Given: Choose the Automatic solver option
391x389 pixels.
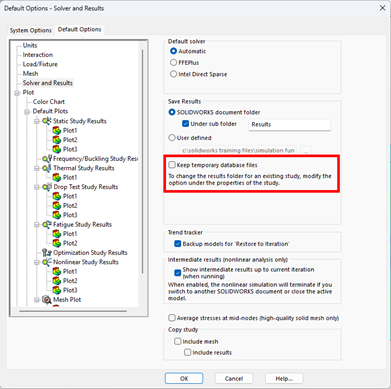Looking at the screenshot, I should click(173, 51).
